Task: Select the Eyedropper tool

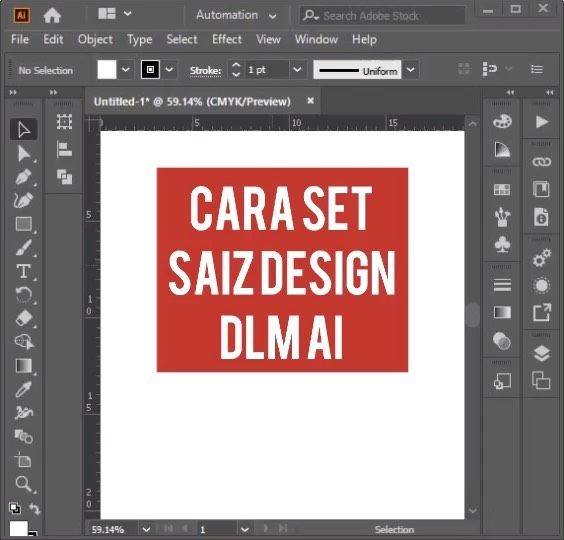Action: tap(24, 389)
